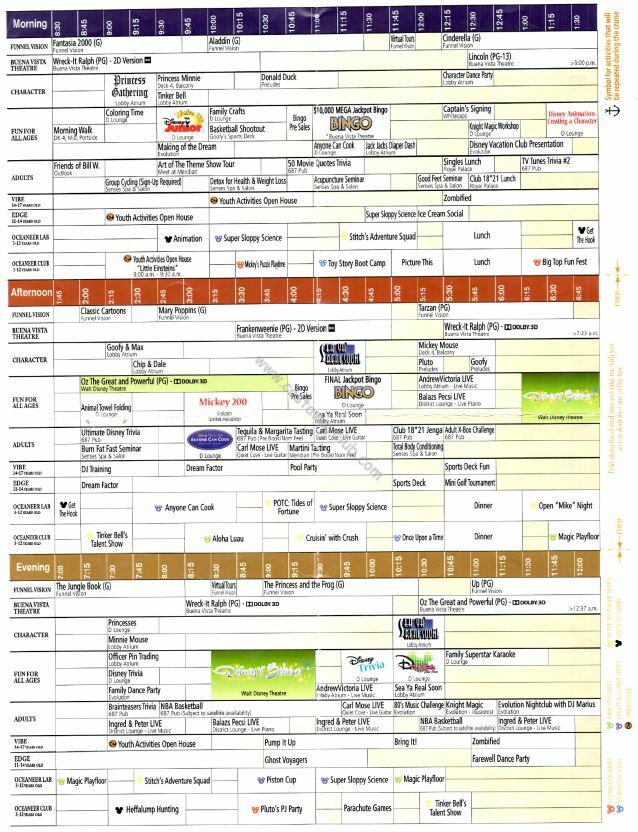Image resolution: width=638 pixels, height=832 pixels.
Task: Click the Disney Dreams image in Evening
Action: tap(263, 674)
